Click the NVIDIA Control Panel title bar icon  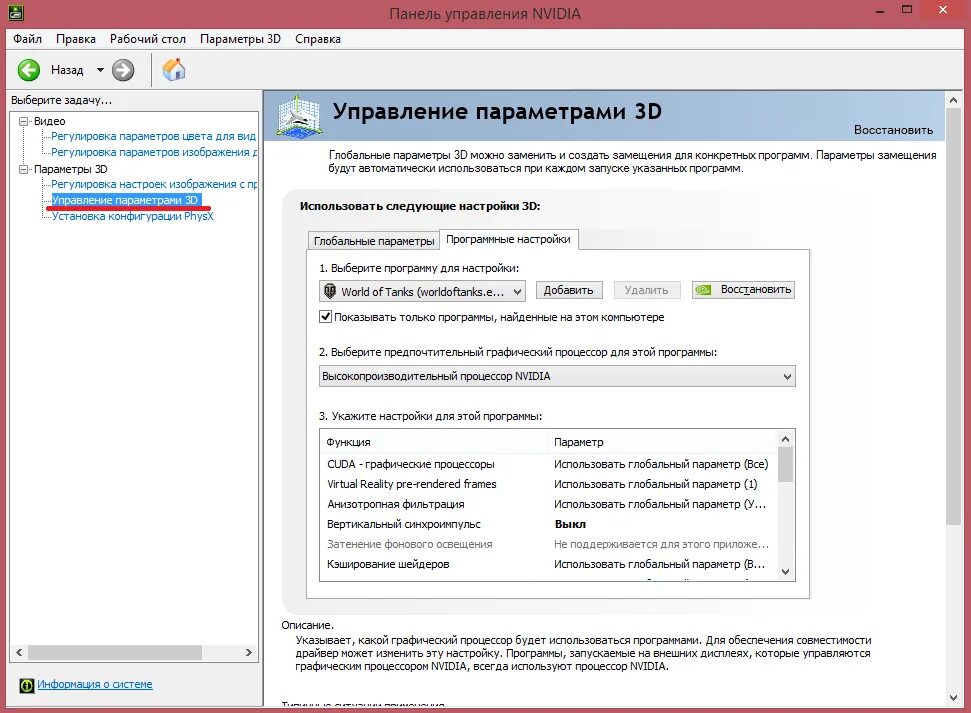pyautogui.click(x=15, y=11)
